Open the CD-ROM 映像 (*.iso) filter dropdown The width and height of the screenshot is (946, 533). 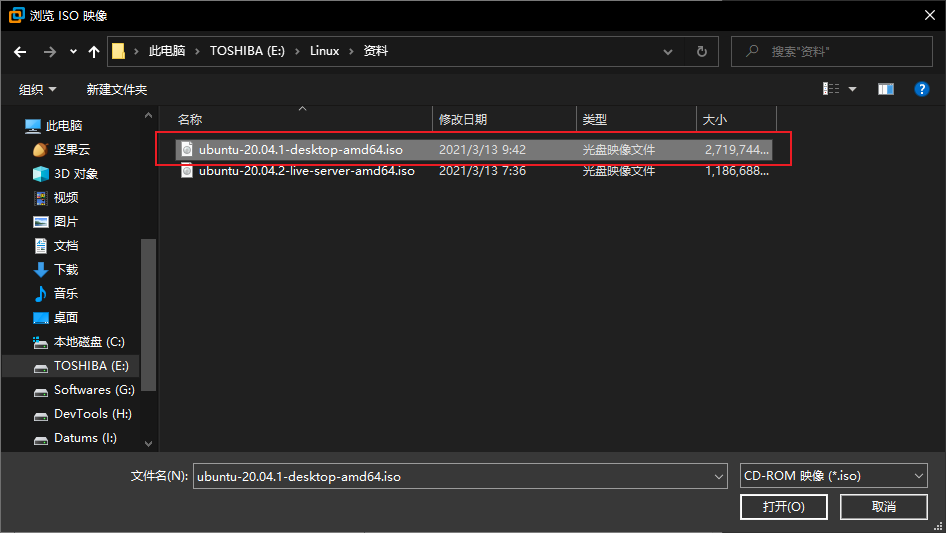tap(833, 476)
